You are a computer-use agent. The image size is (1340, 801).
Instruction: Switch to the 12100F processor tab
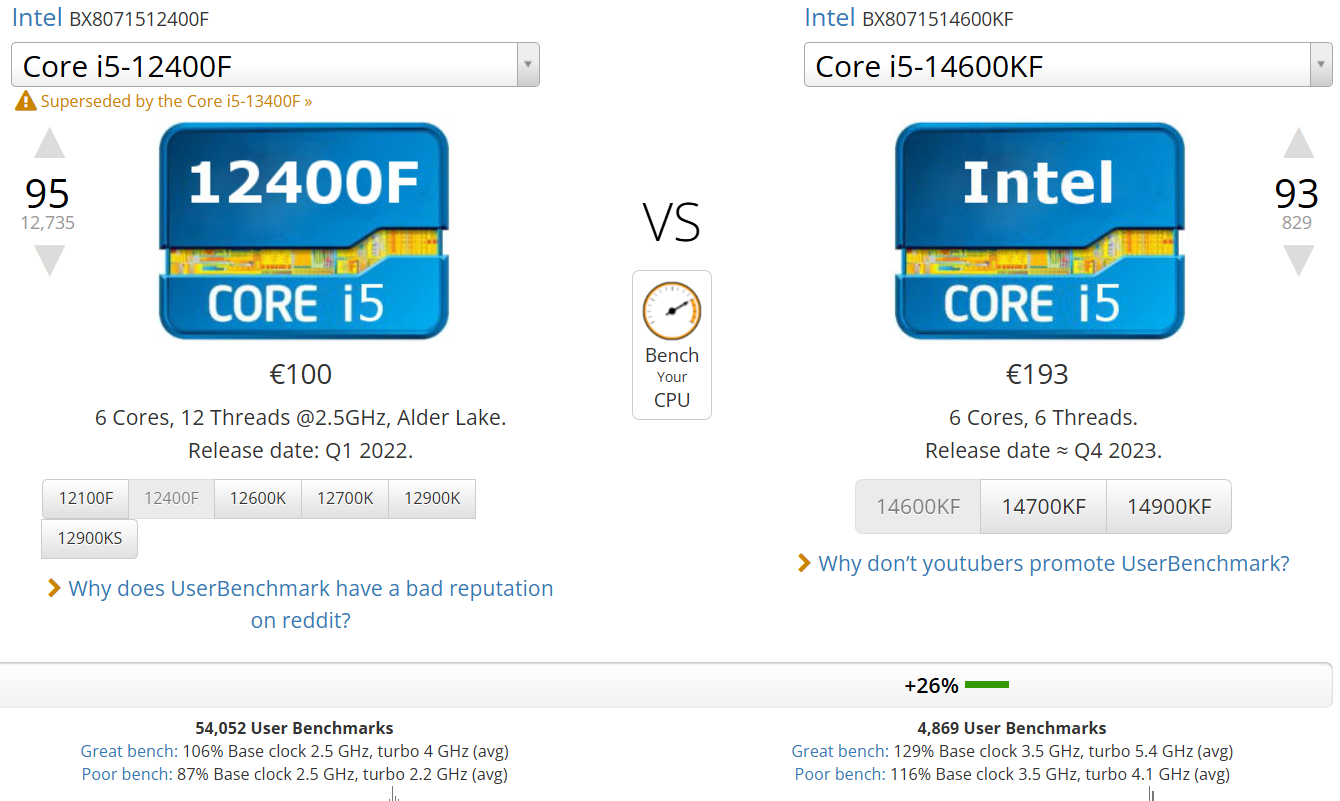(85, 498)
